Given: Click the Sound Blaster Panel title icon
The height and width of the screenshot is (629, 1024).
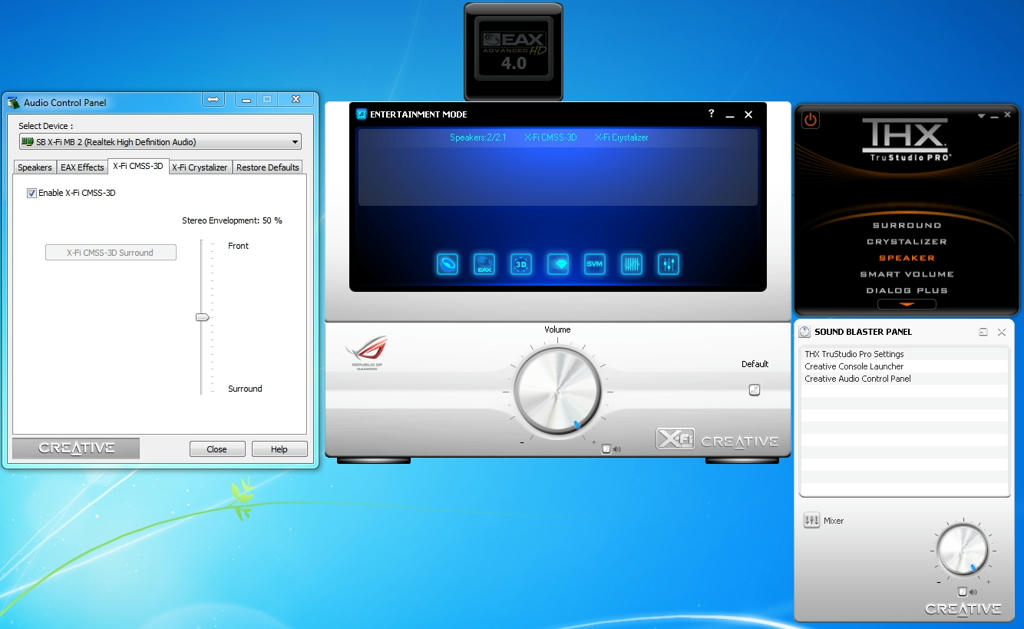Looking at the screenshot, I should click(x=805, y=332).
